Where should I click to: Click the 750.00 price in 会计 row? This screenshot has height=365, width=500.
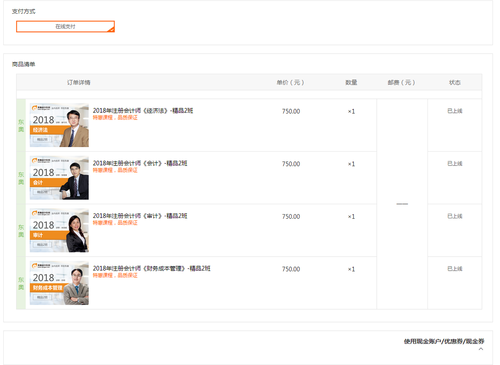291,164
